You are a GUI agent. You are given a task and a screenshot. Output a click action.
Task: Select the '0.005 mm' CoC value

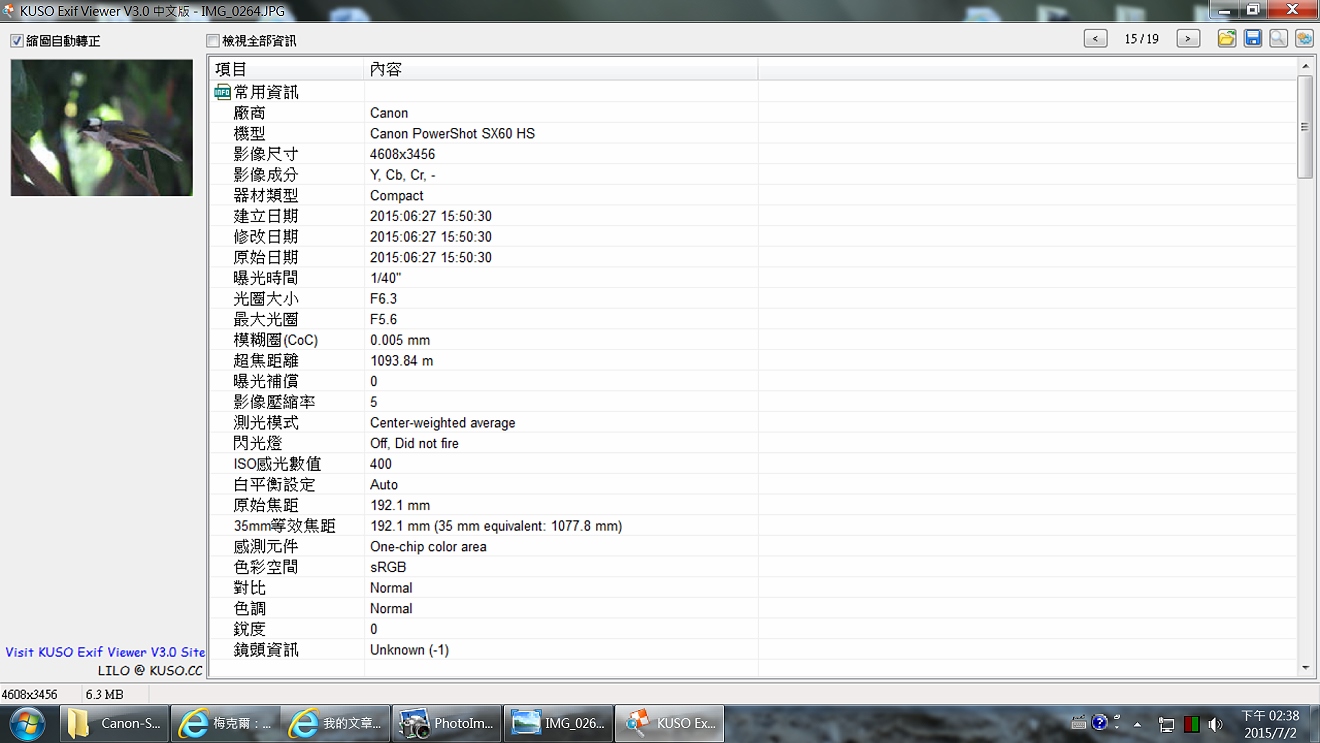click(400, 340)
